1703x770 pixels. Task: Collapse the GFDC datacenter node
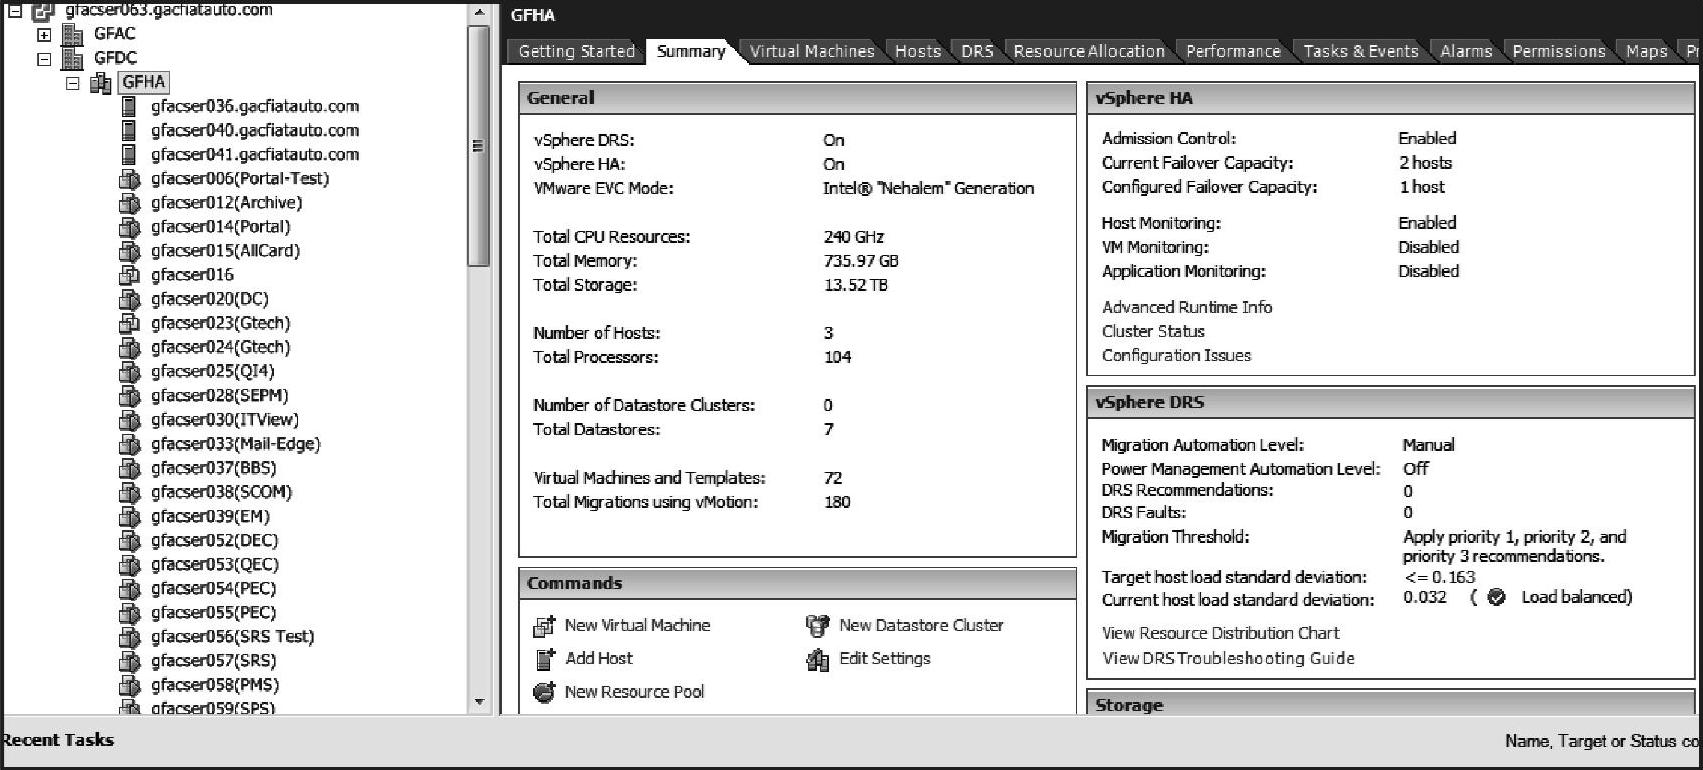pyautogui.click(x=44, y=59)
